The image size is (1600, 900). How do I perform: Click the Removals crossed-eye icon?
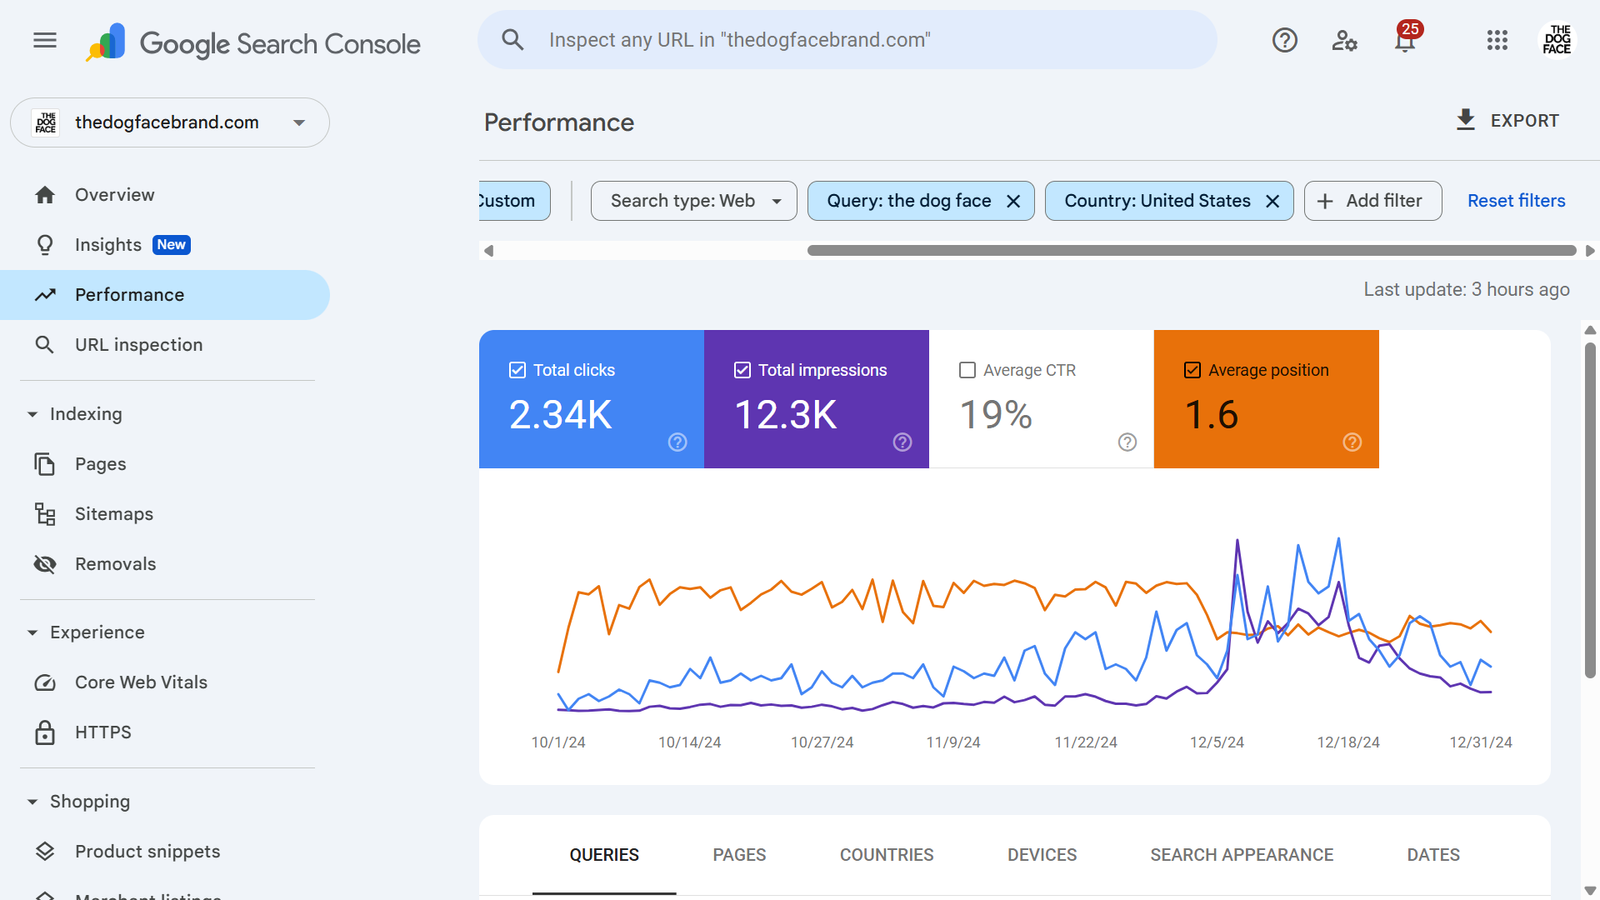45,564
